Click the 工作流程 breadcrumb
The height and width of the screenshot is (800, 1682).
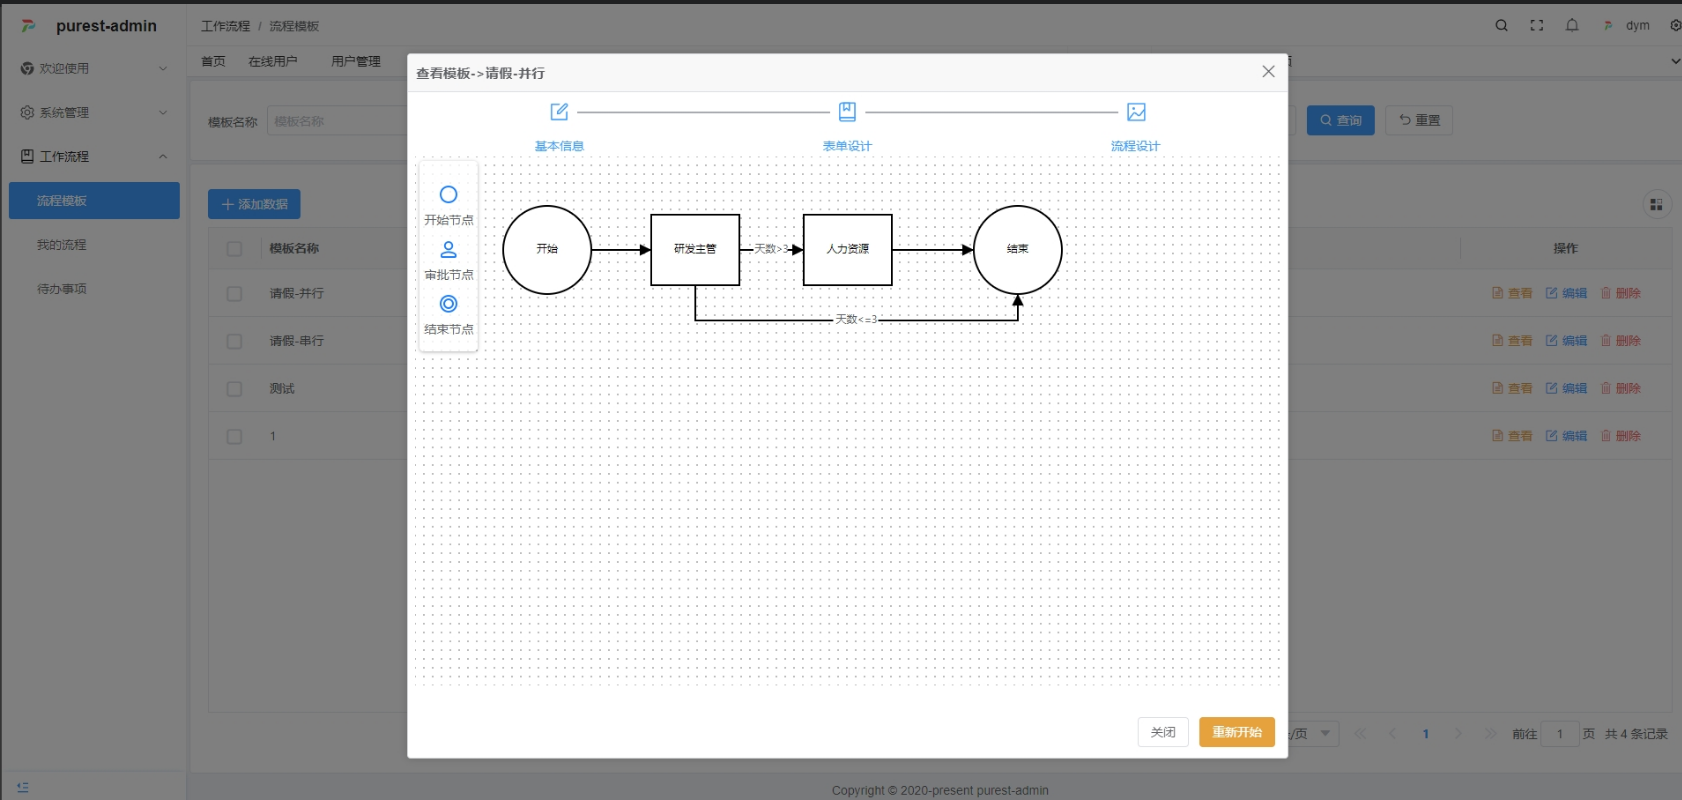[226, 26]
